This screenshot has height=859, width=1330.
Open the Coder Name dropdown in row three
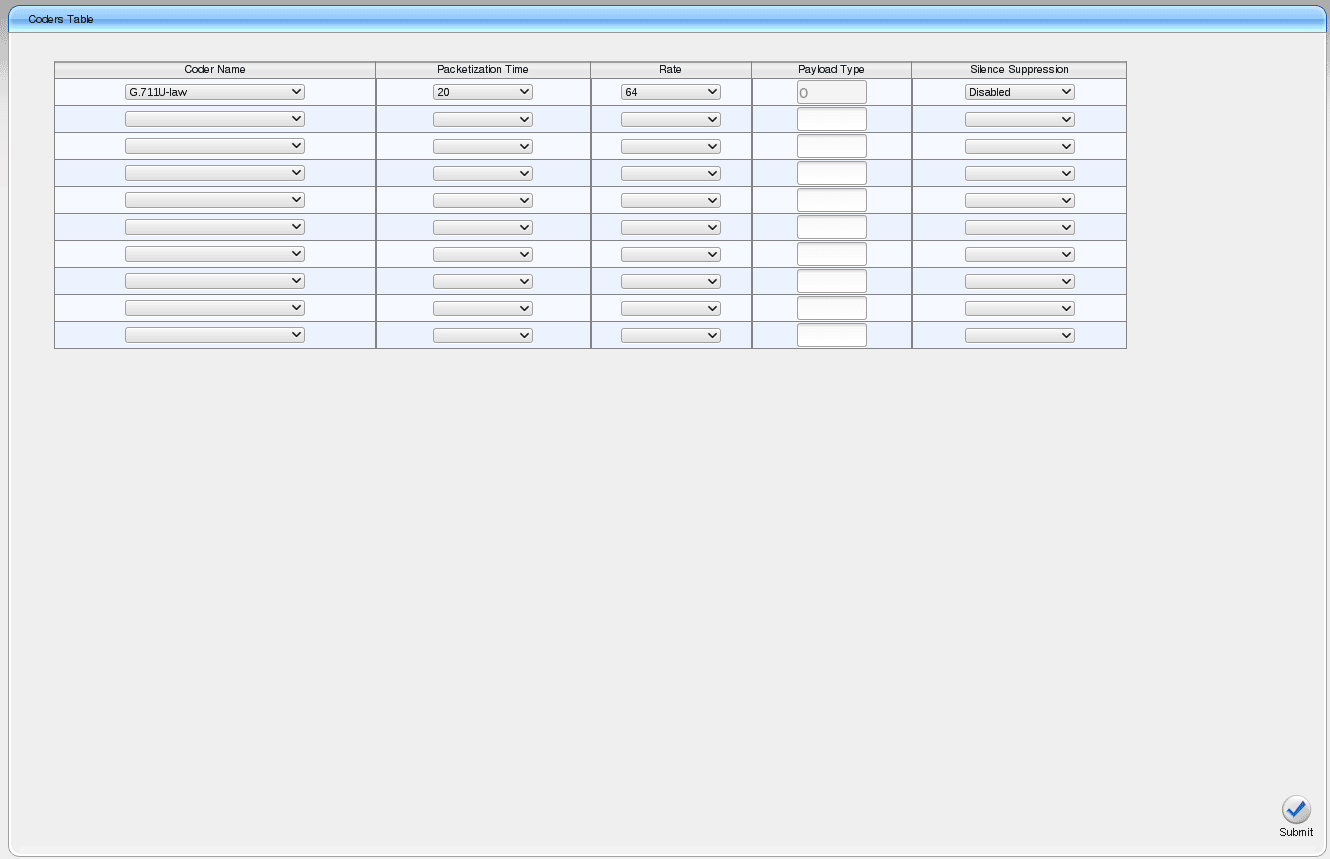pyautogui.click(x=215, y=146)
